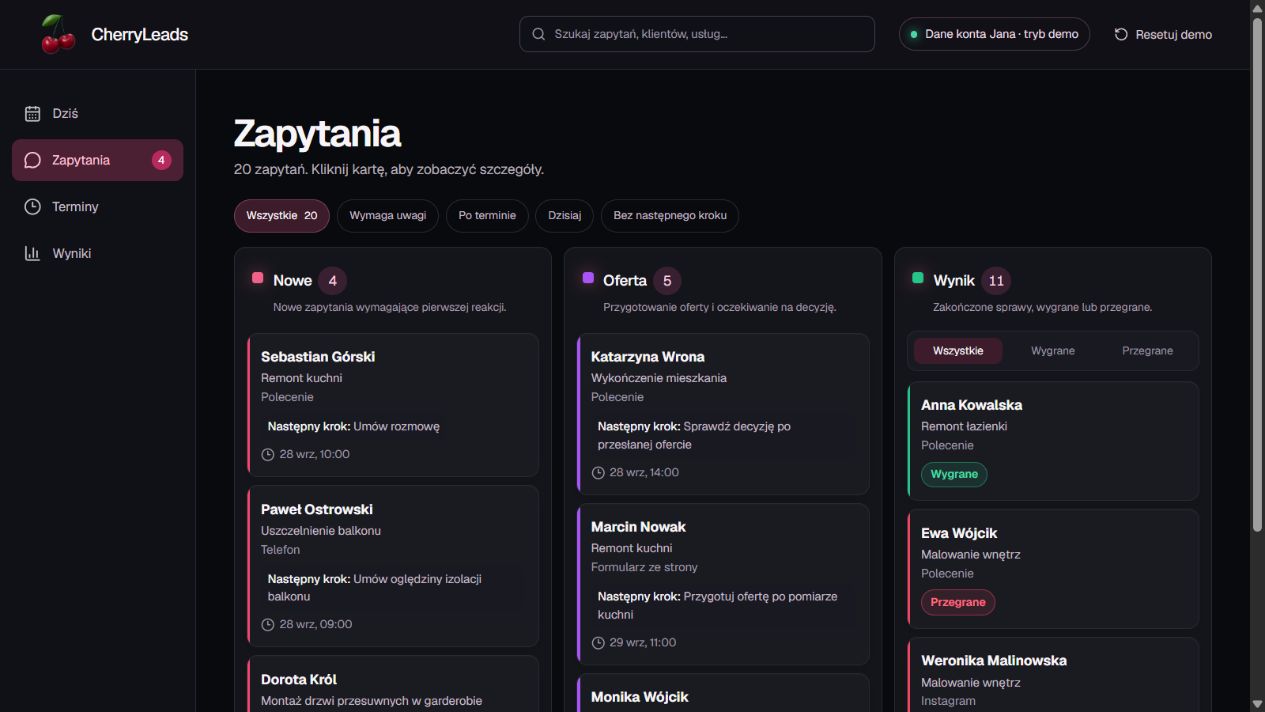Switch to the Wygrane tab in Wynik column
Screen dimensions: 1265x712
(1053, 351)
